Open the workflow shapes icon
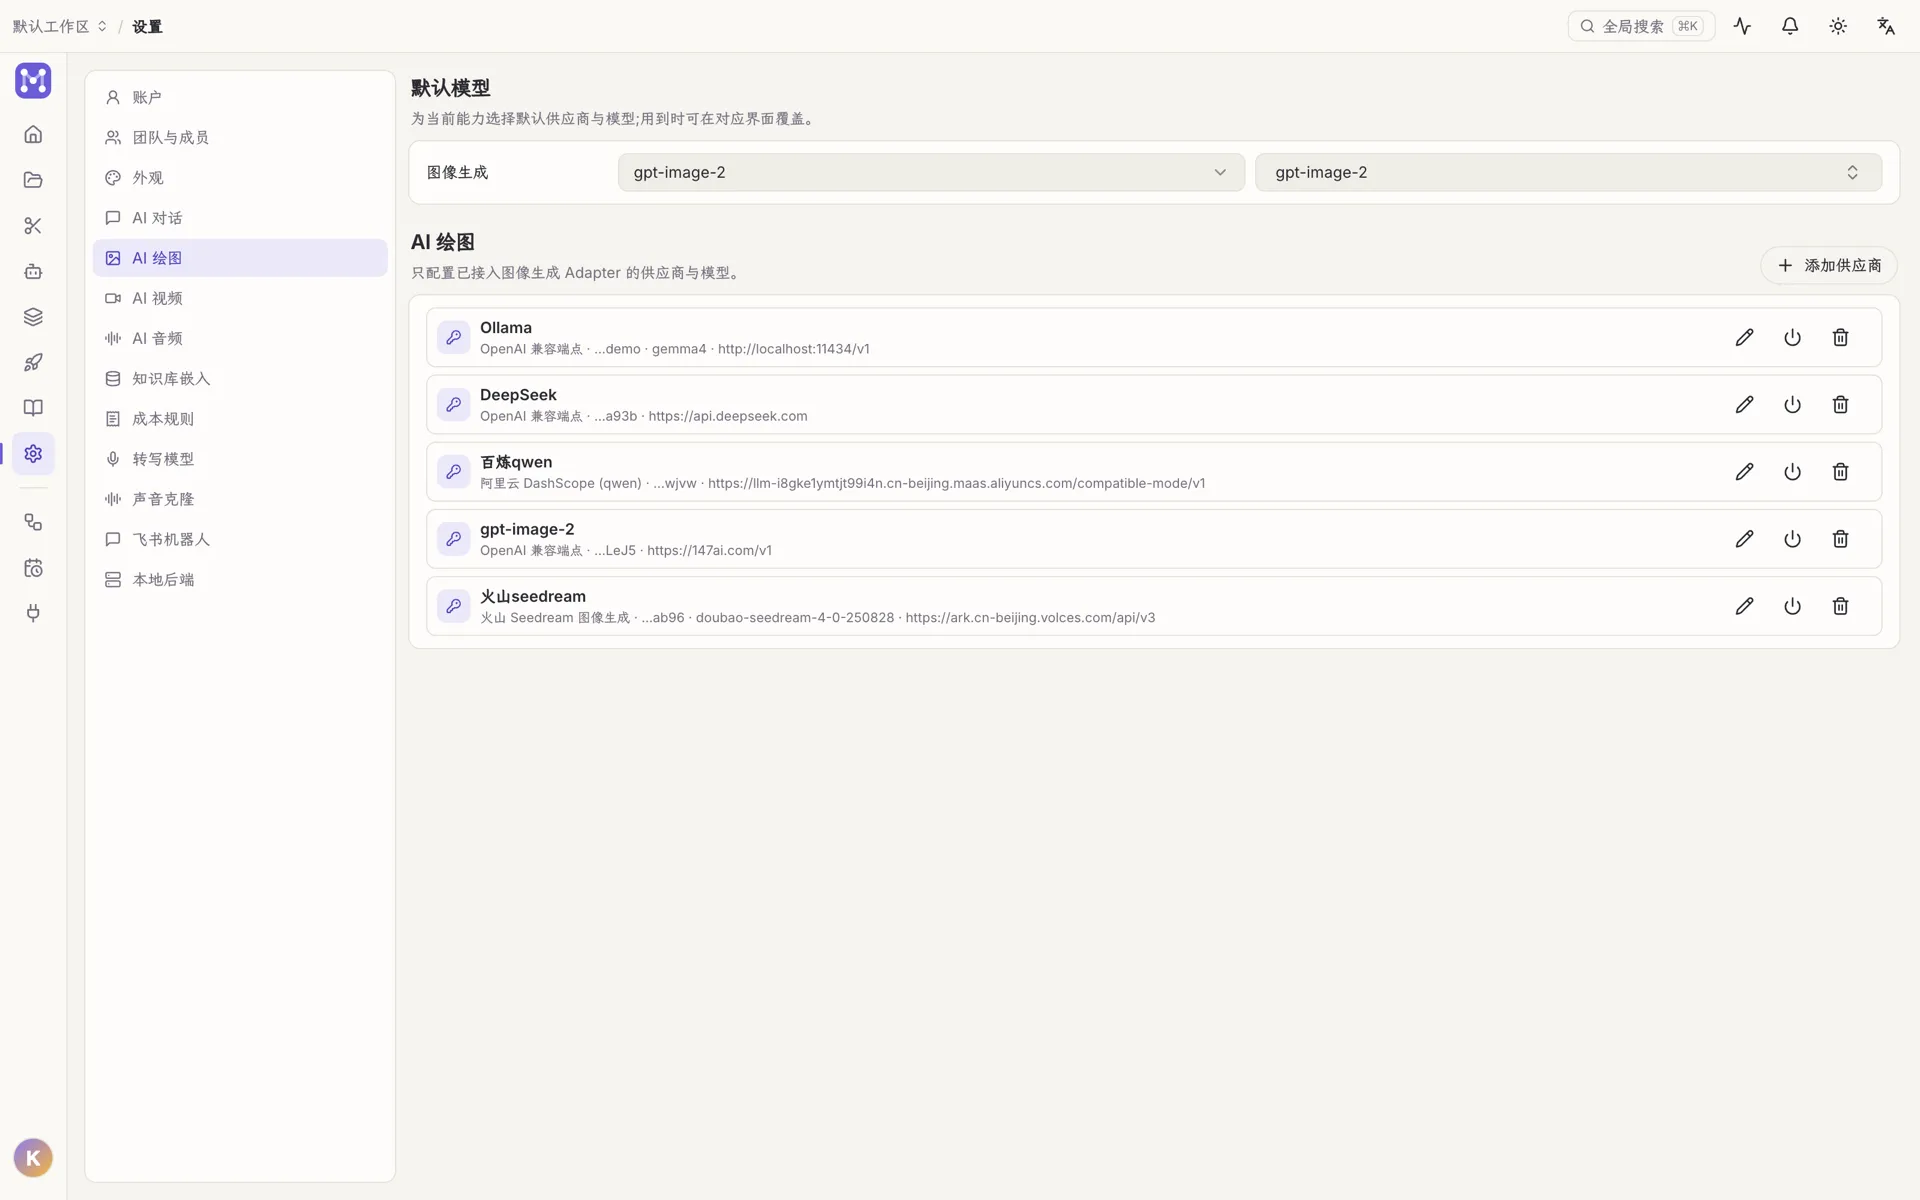 click(x=33, y=522)
